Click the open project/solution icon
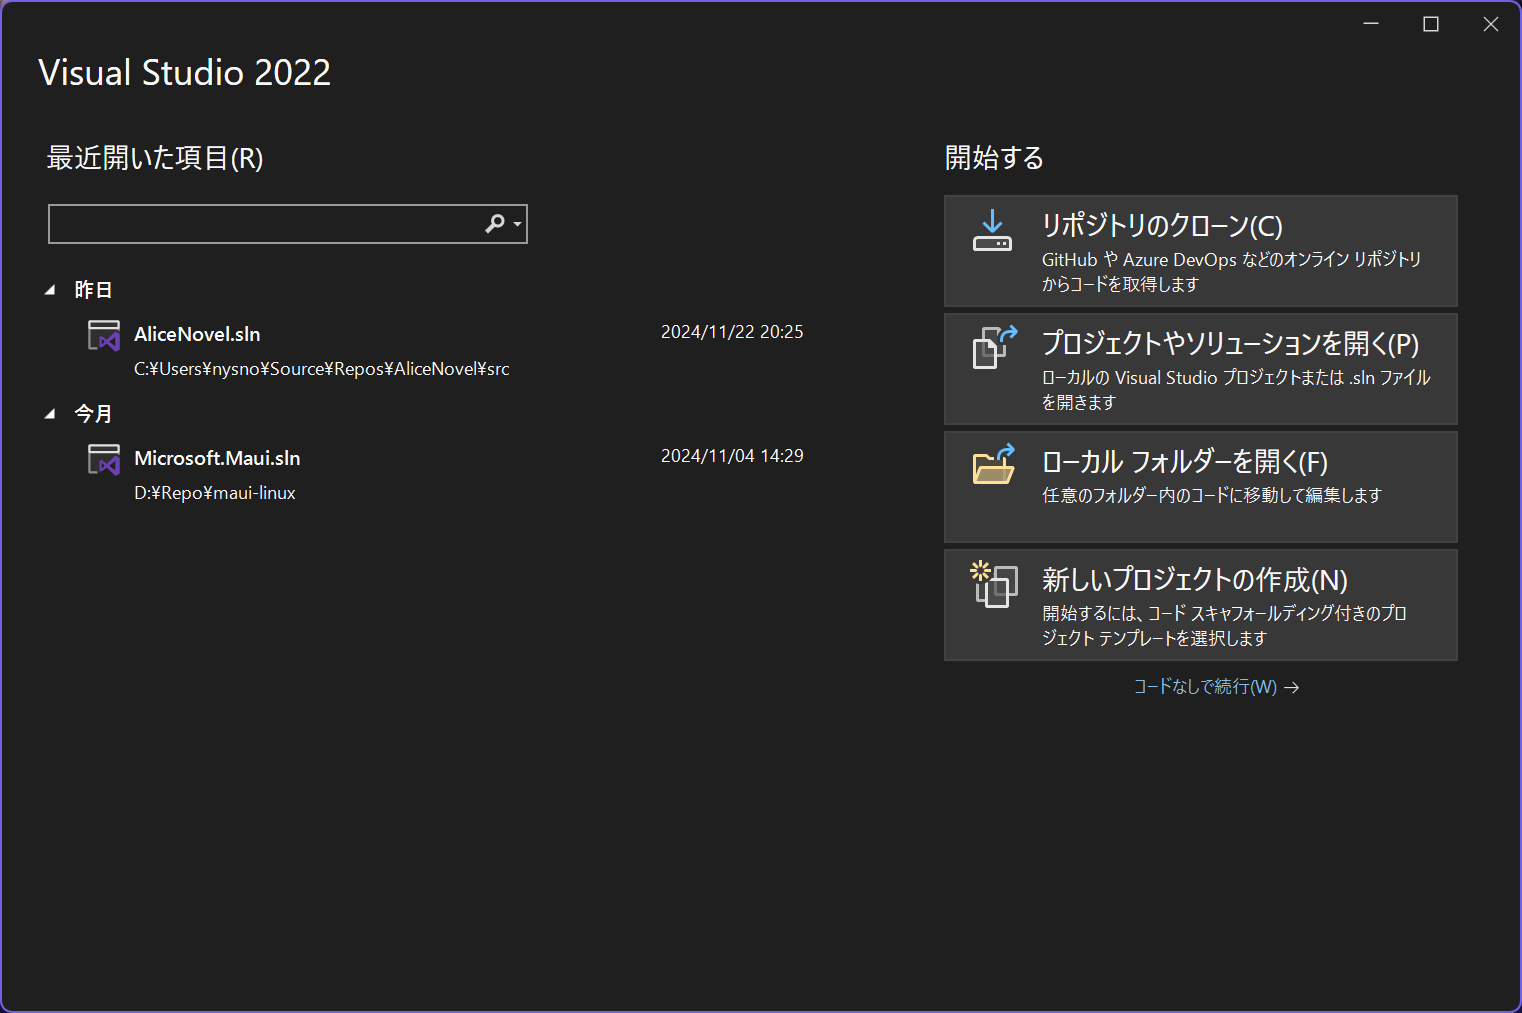 point(992,347)
